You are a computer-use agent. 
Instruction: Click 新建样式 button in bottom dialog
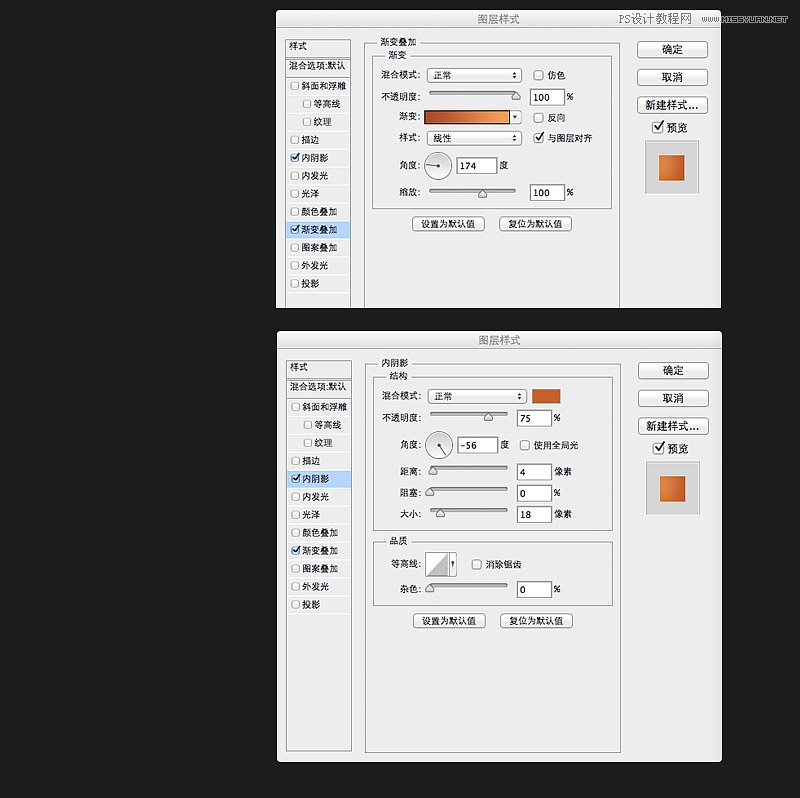(673, 426)
